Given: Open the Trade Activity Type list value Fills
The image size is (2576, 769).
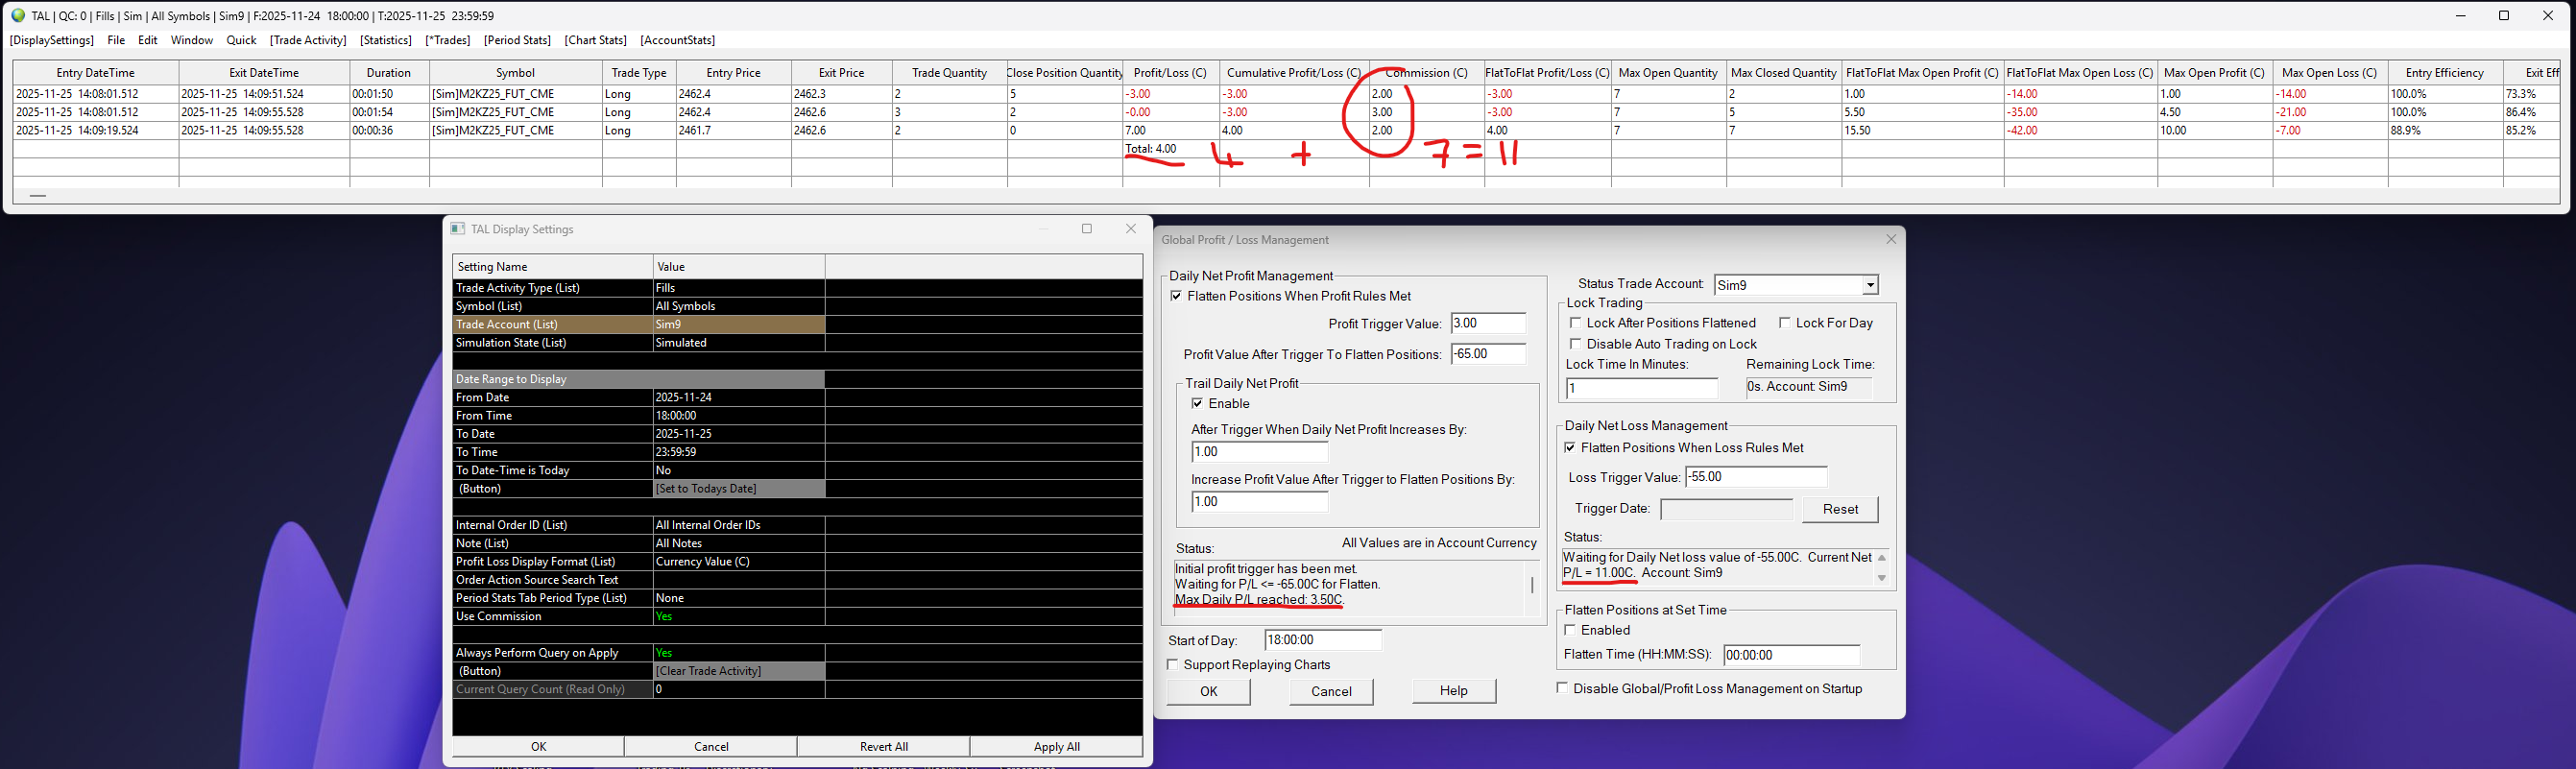Looking at the screenshot, I should click(x=738, y=288).
